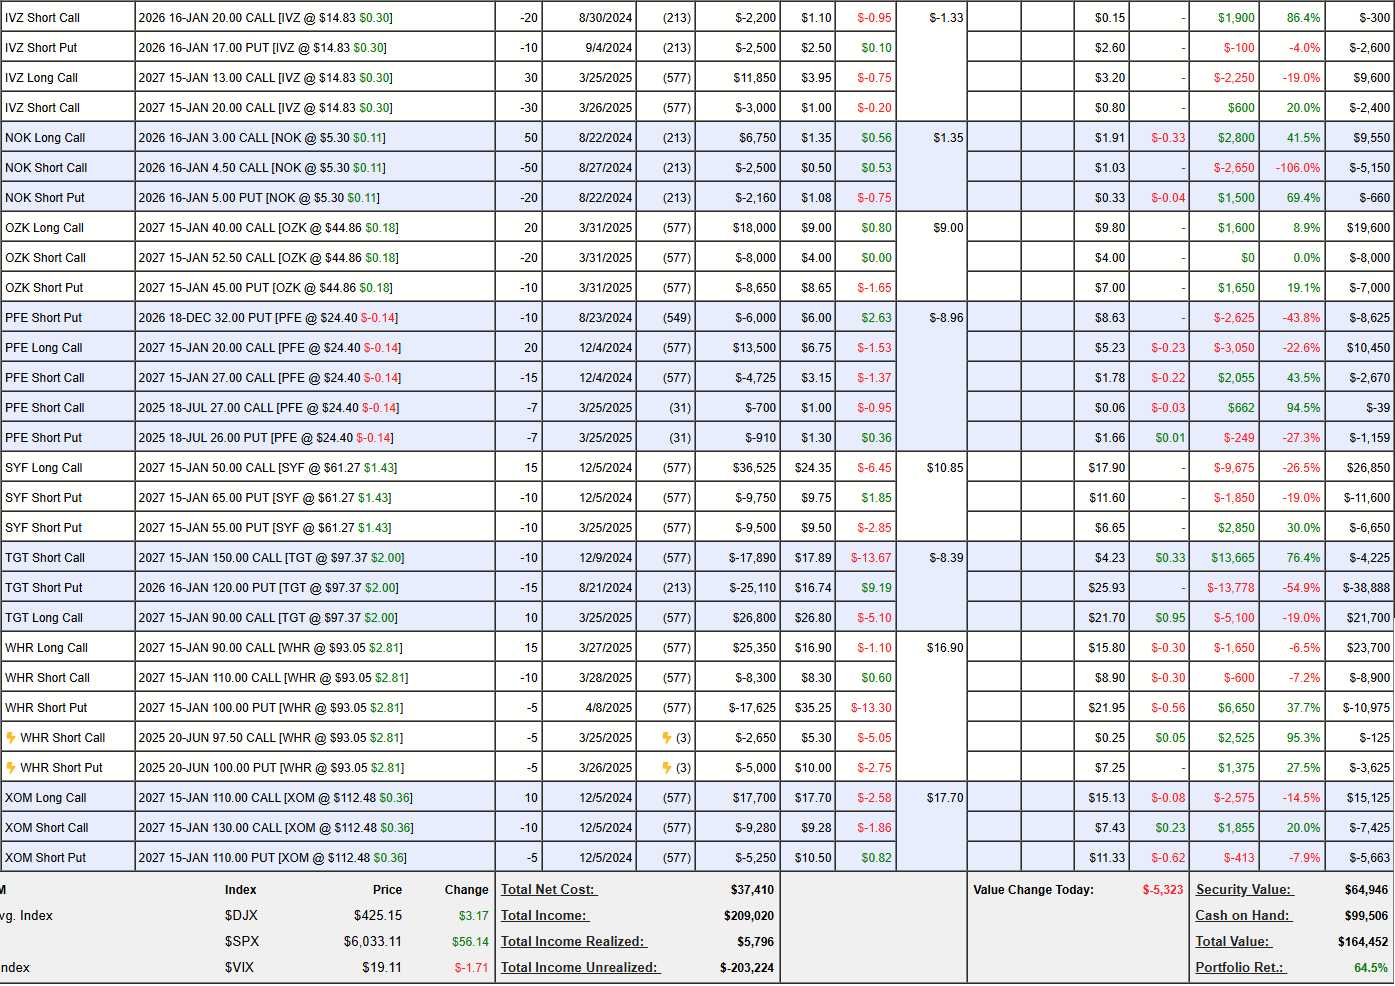
Task: Select the SYF Long Call position name
Action: (44, 468)
